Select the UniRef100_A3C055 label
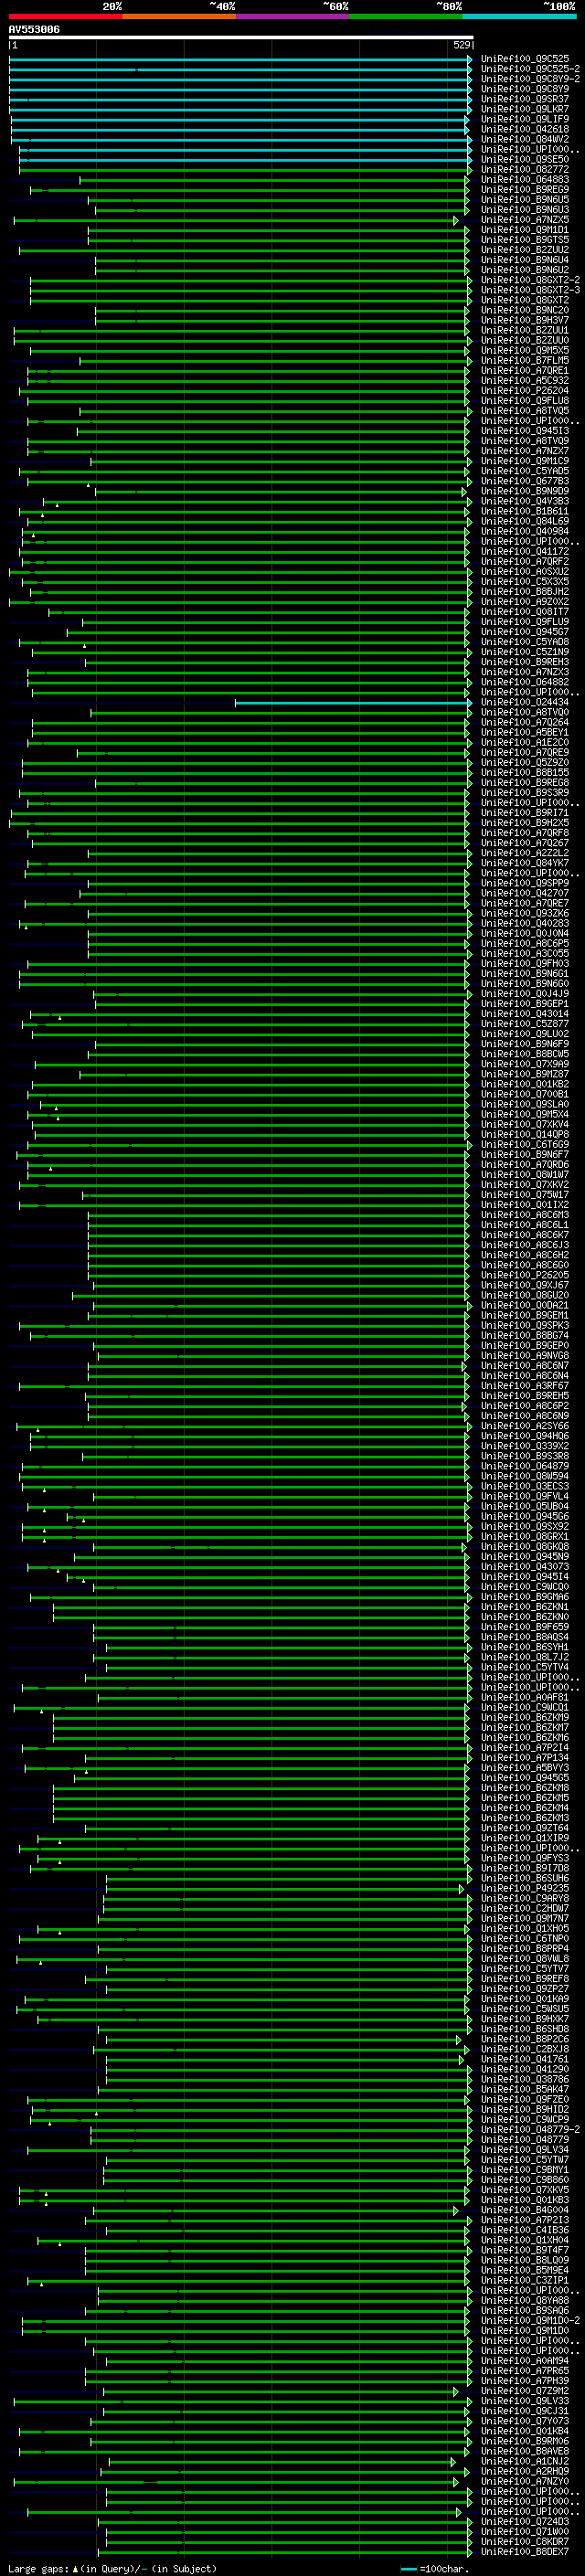The height and width of the screenshot is (2576, 585). (525, 953)
